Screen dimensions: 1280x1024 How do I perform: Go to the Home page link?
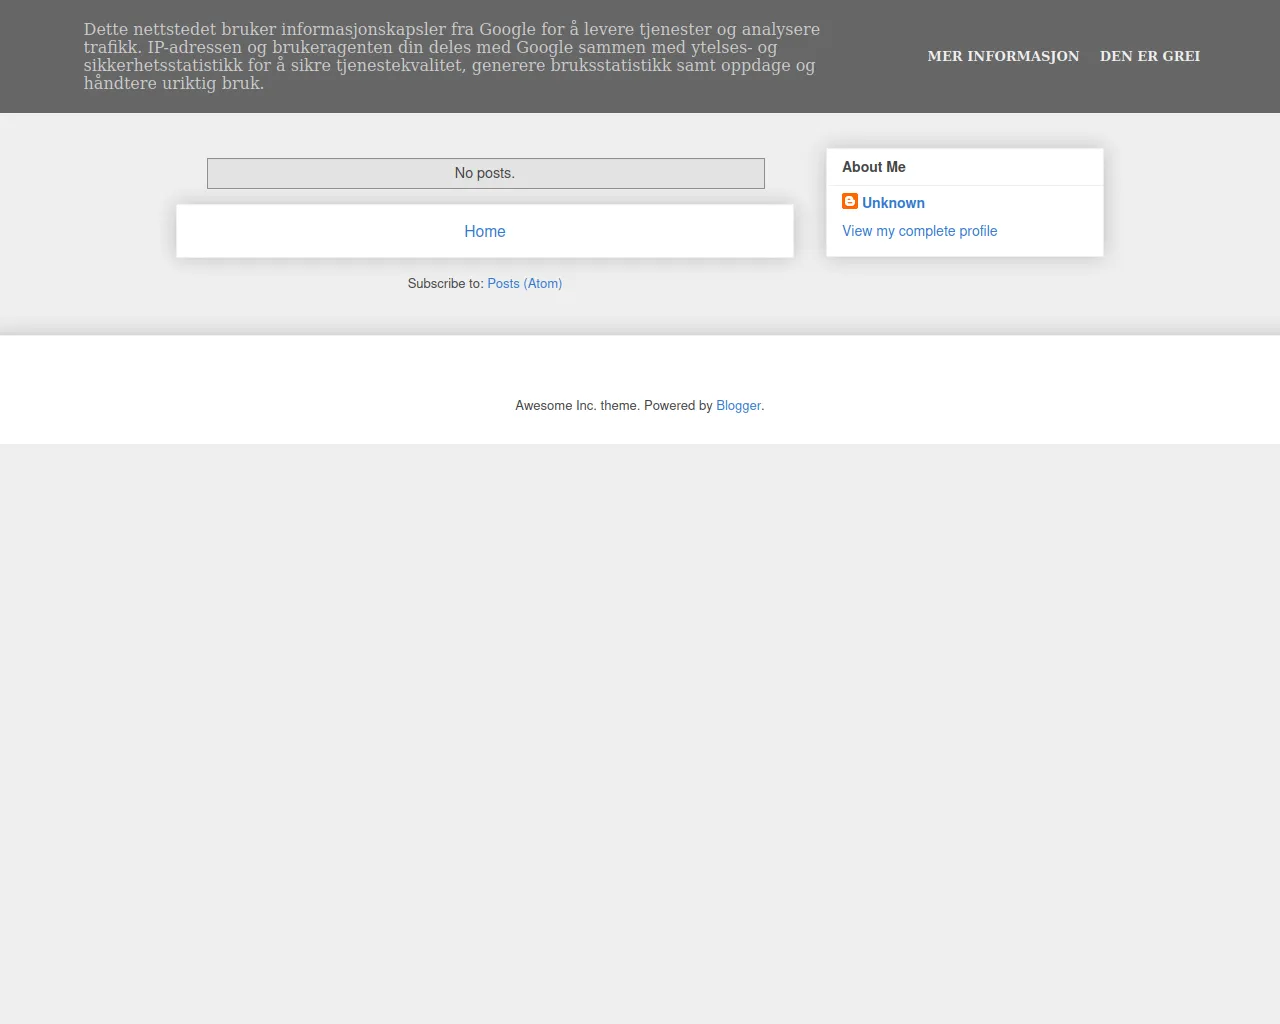484,231
